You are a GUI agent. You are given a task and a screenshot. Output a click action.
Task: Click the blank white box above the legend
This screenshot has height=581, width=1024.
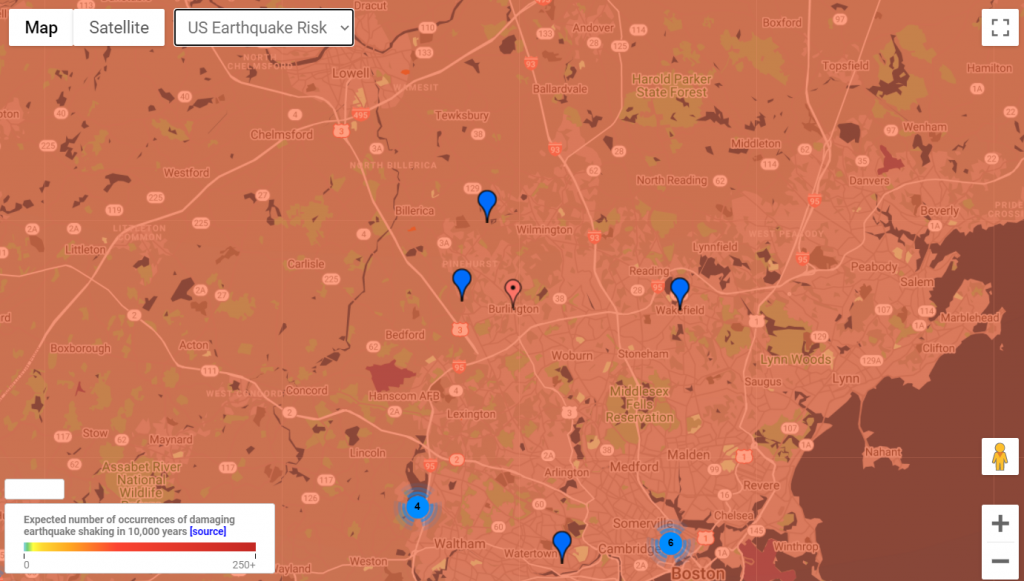pyautogui.click(x=34, y=489)
